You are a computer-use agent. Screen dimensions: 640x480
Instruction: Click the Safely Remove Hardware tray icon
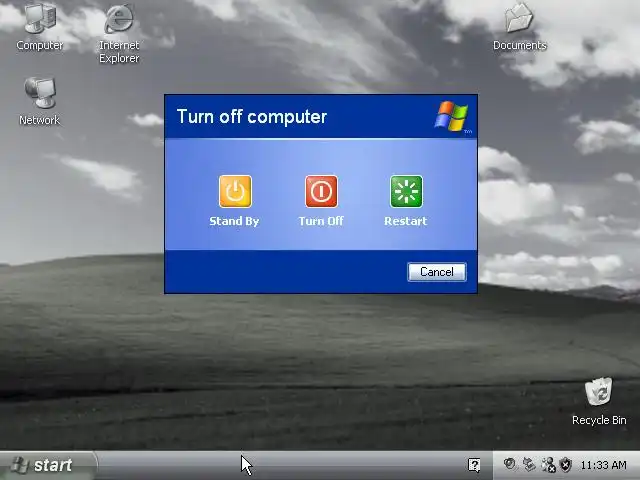click(529, 464)
